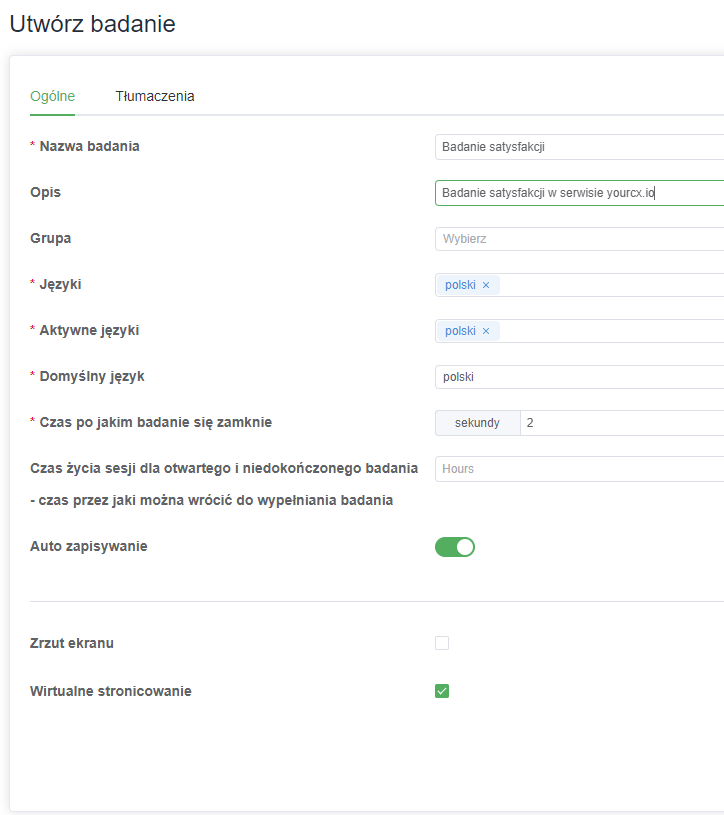The height and width of the screenshot is (815, 724).
Task: Switch to the Tłumaczenia tab
Action: 155,96
